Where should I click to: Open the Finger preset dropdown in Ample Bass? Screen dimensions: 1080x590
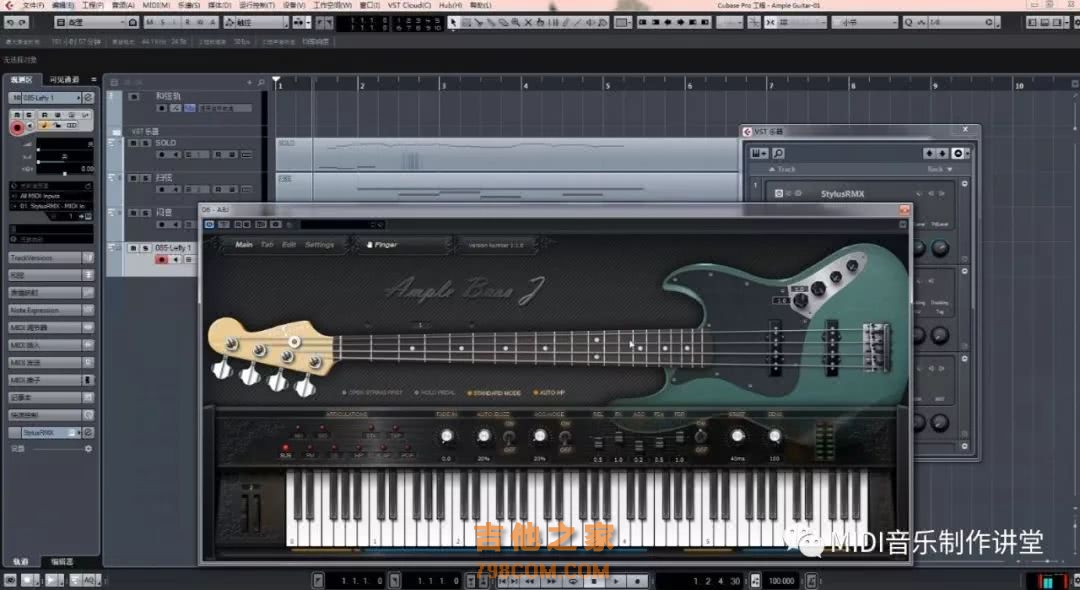[x=406, y=244]
